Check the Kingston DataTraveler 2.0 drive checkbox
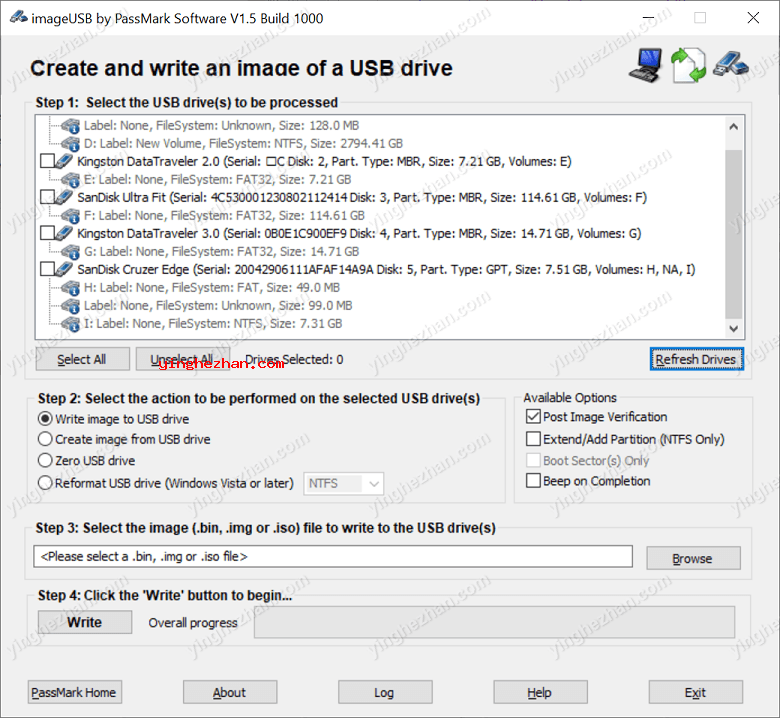The width and height of the screenshot is (780, 718). [x=47, y=161]
